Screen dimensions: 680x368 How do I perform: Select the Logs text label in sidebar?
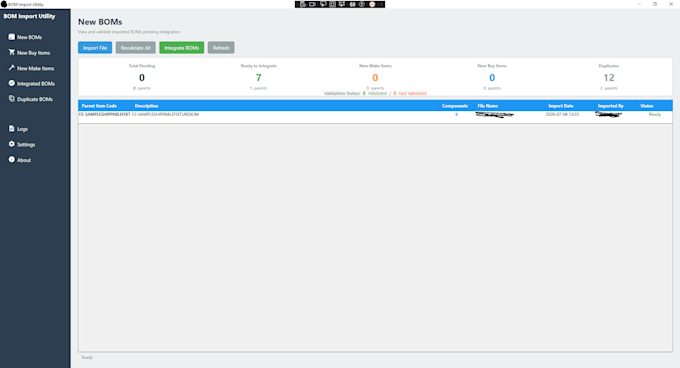[x=22, y=129]
